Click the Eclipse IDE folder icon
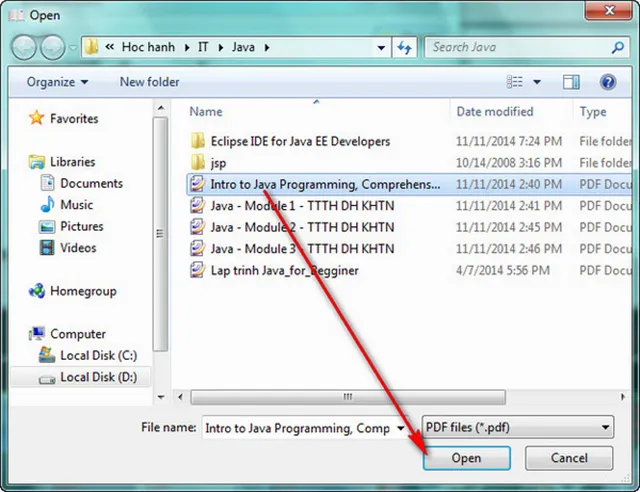Screen dimensions: 640x492 [x=197, y=141]
